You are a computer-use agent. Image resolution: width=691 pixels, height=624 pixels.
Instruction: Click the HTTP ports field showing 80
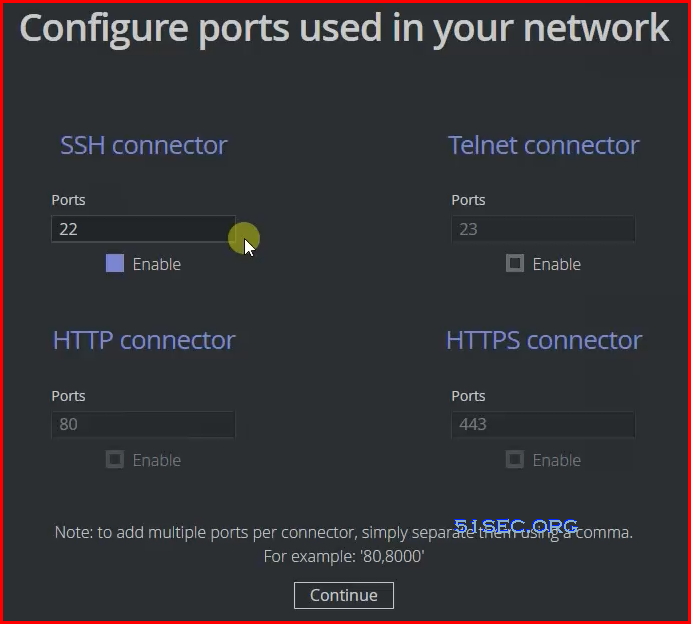[x=143, y=424]
